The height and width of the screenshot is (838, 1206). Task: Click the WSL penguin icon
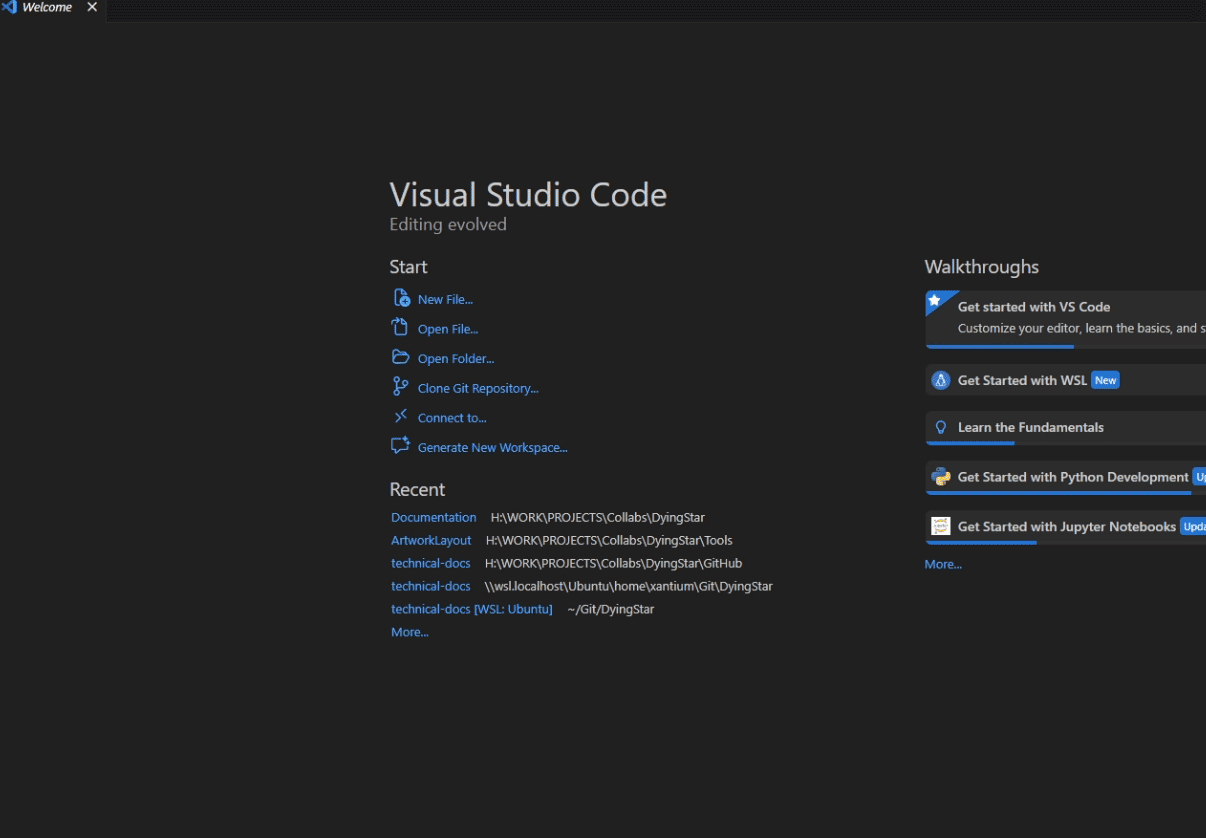point(940,380)
